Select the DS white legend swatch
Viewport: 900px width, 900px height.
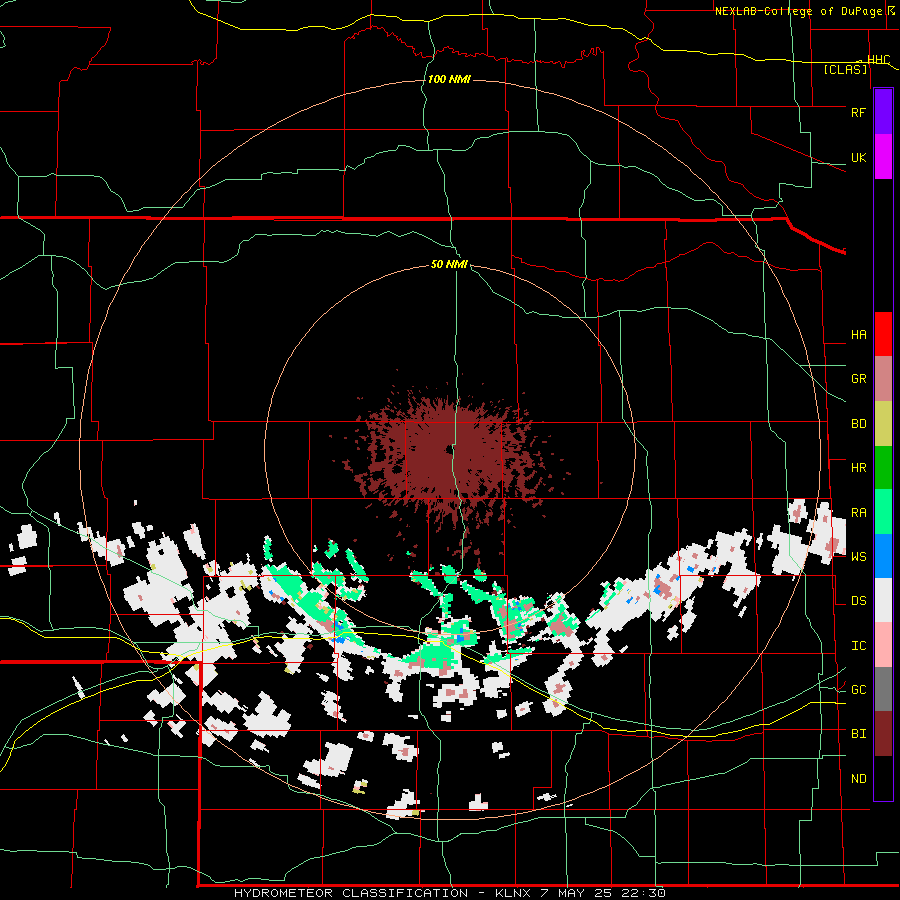click(883, 600)
